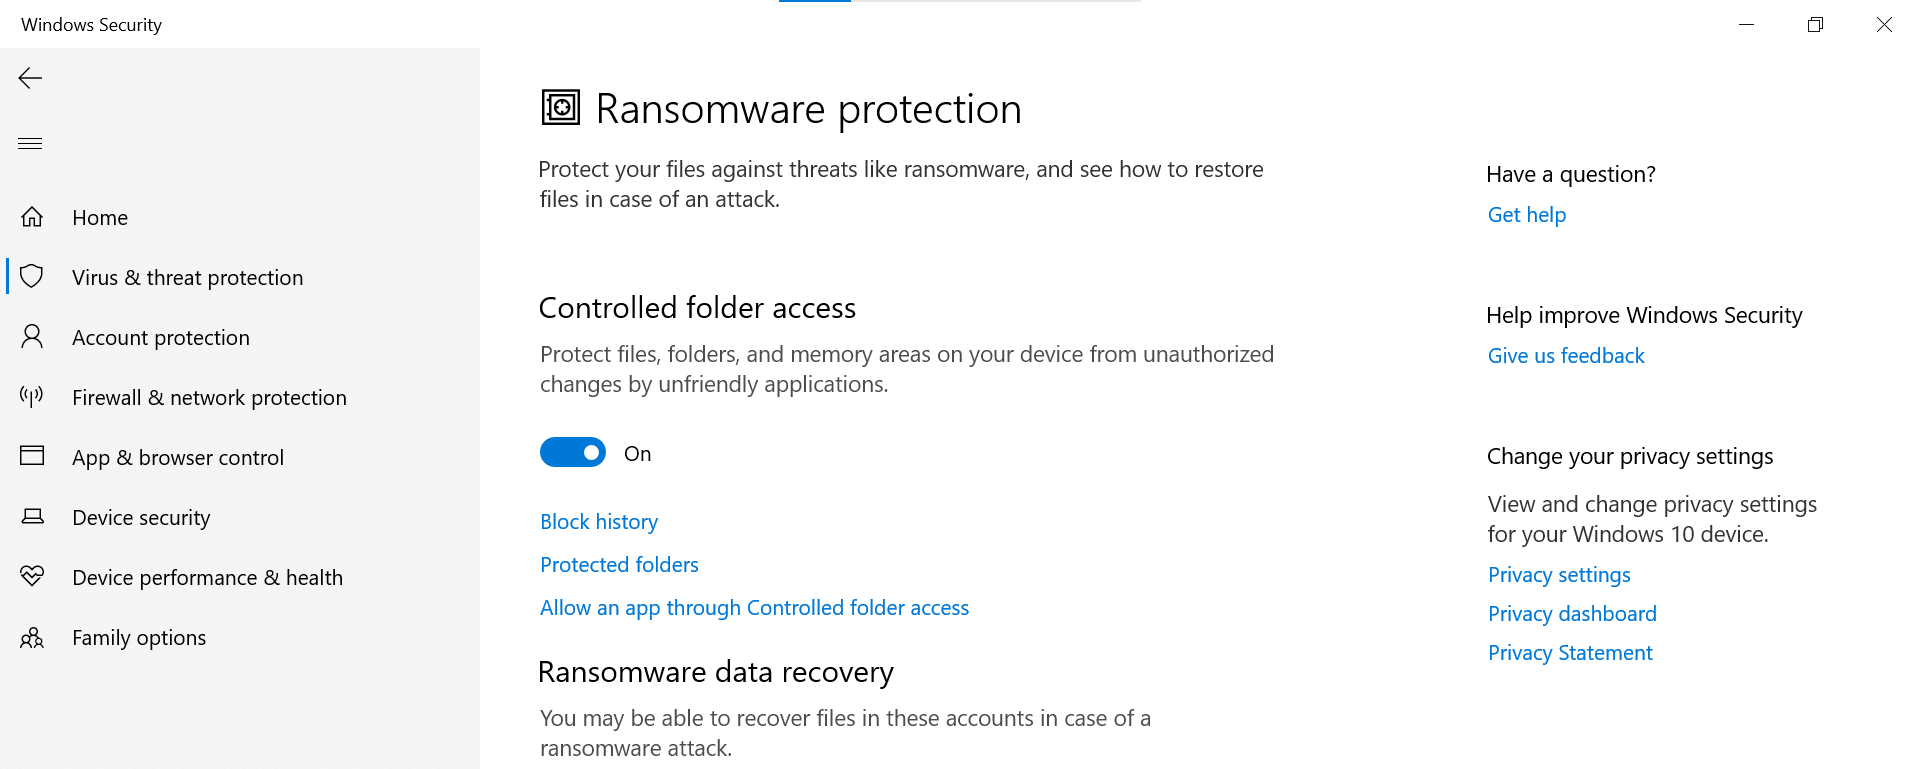Open the Privacy Statement

click(1569, 652)
